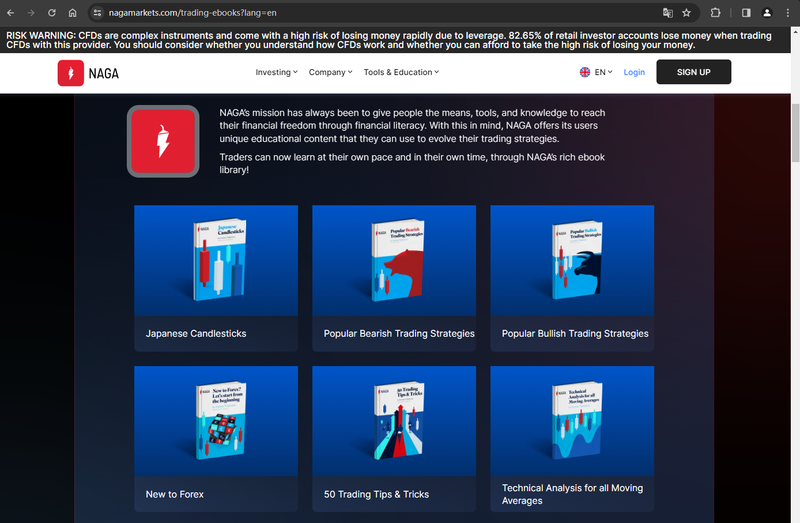800x523 pixels.
Task: Click the page vertical scrollbar thumb
Action: 795,133
